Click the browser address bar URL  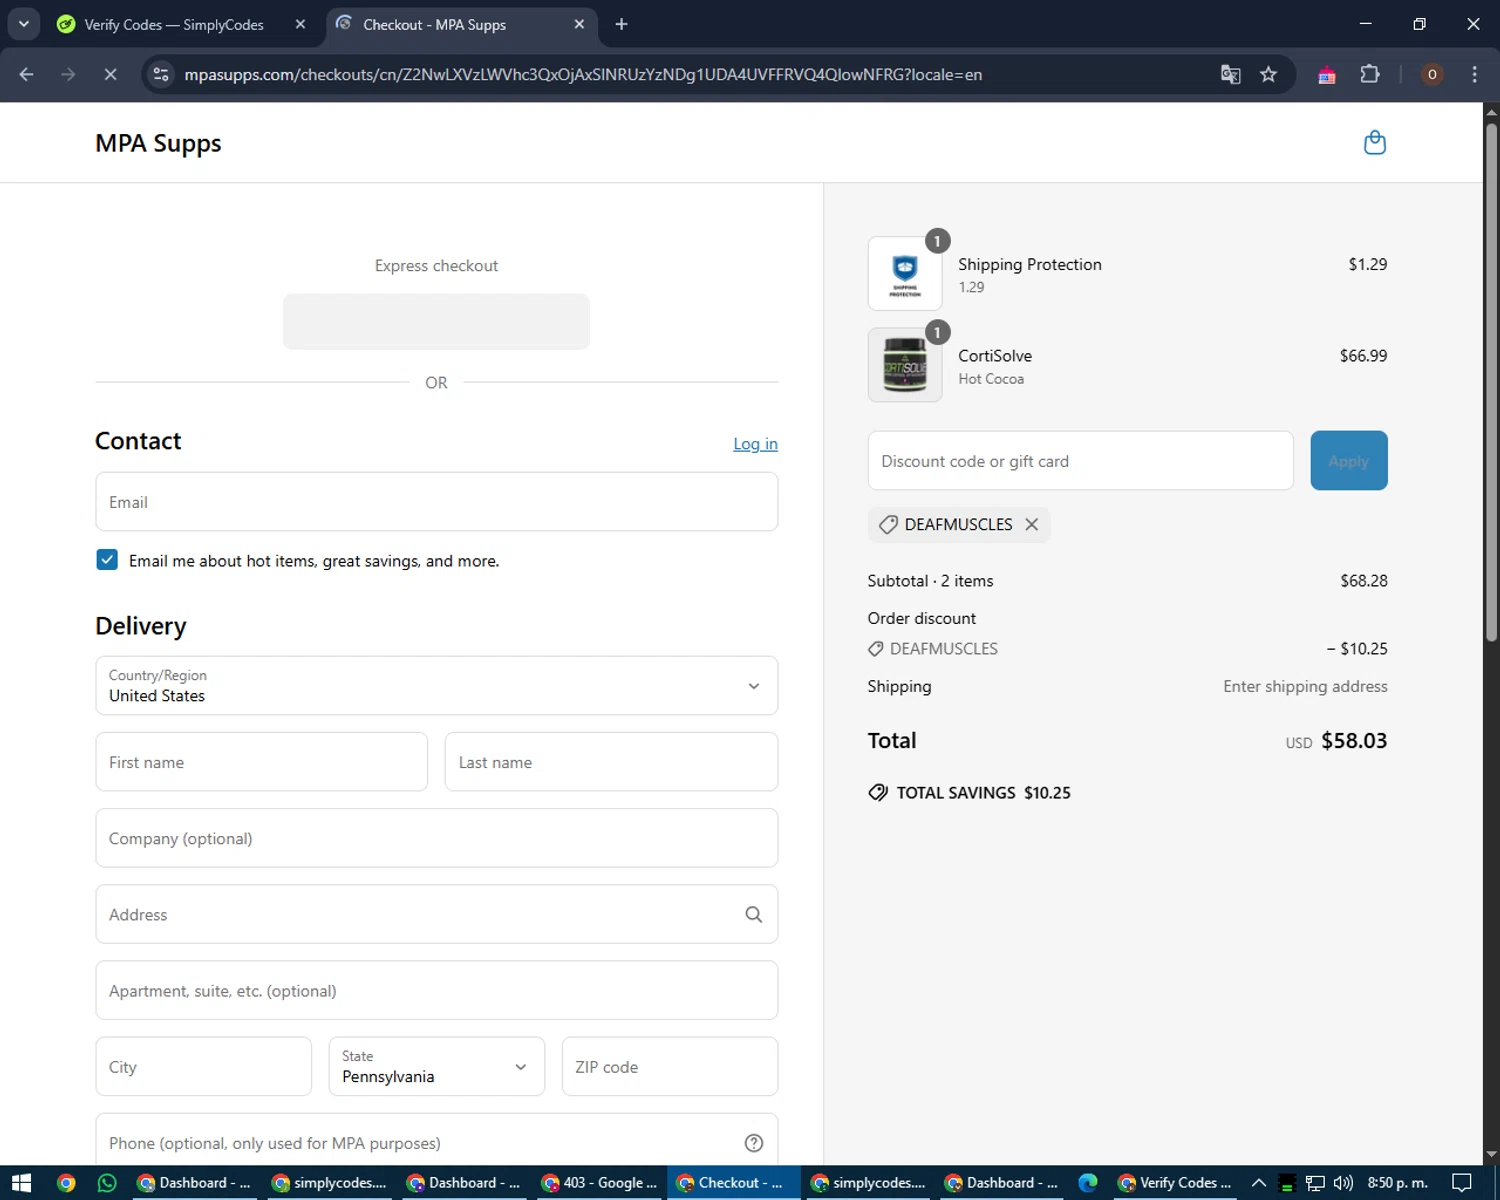click(583, 75)
